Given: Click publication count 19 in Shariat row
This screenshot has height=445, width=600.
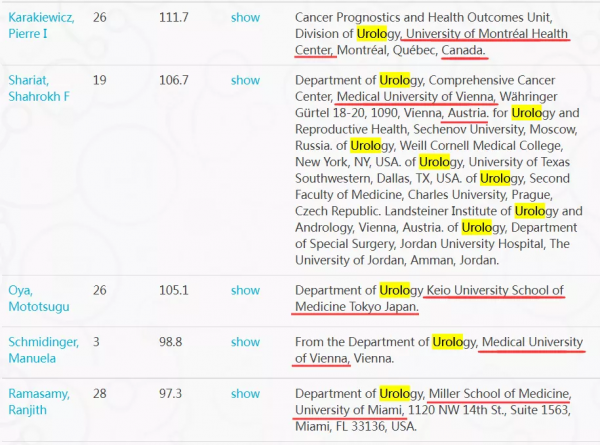Looking at the screenshot, I should point(99,80).
